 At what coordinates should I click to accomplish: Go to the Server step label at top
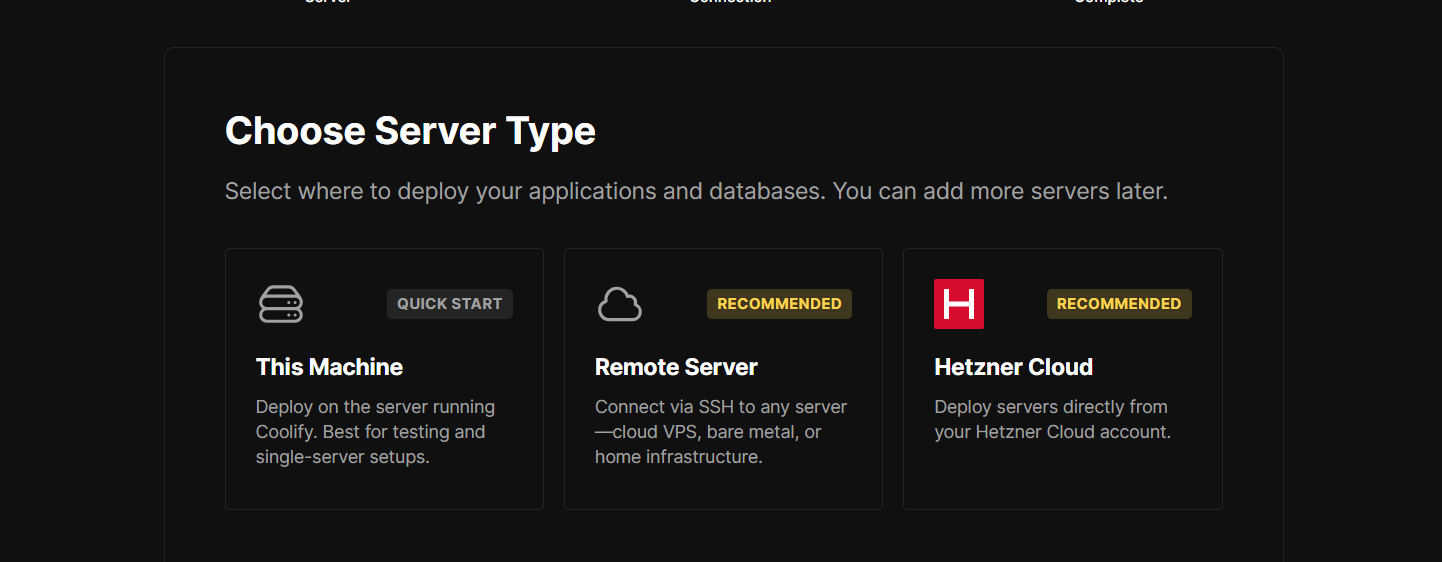point(329,2)
